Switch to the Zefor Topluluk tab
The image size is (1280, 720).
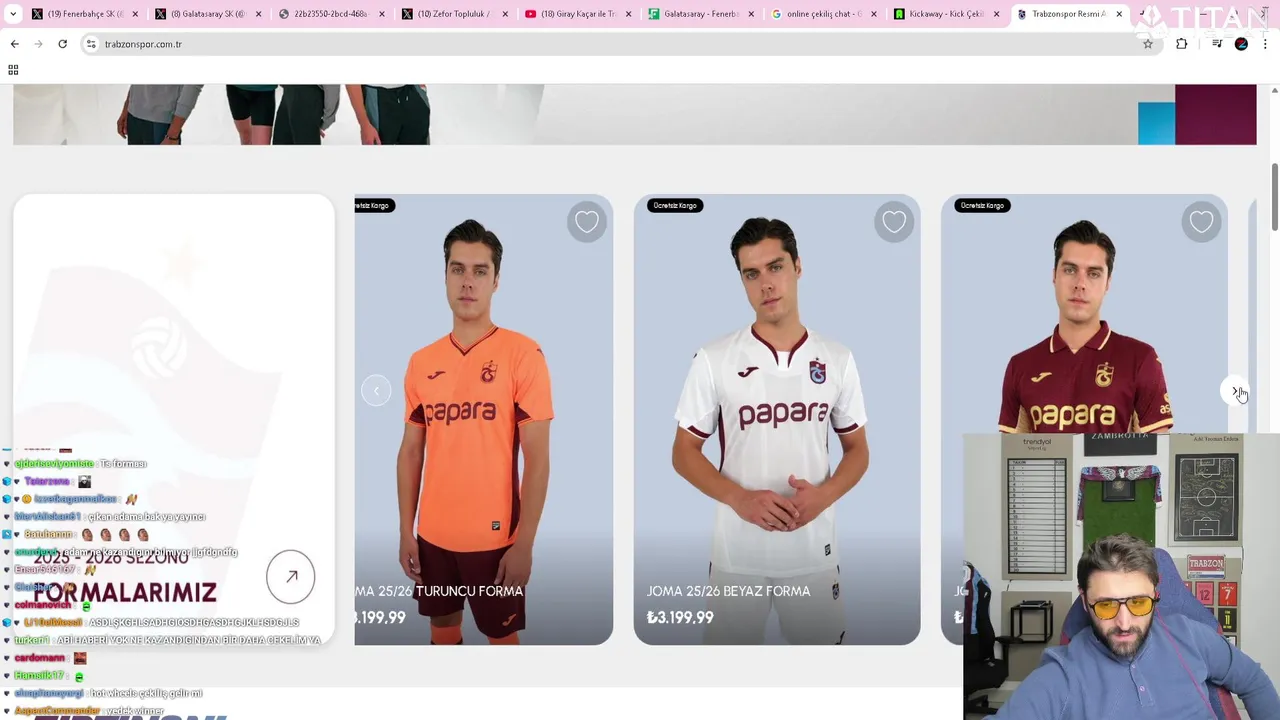tap(455, 14)
